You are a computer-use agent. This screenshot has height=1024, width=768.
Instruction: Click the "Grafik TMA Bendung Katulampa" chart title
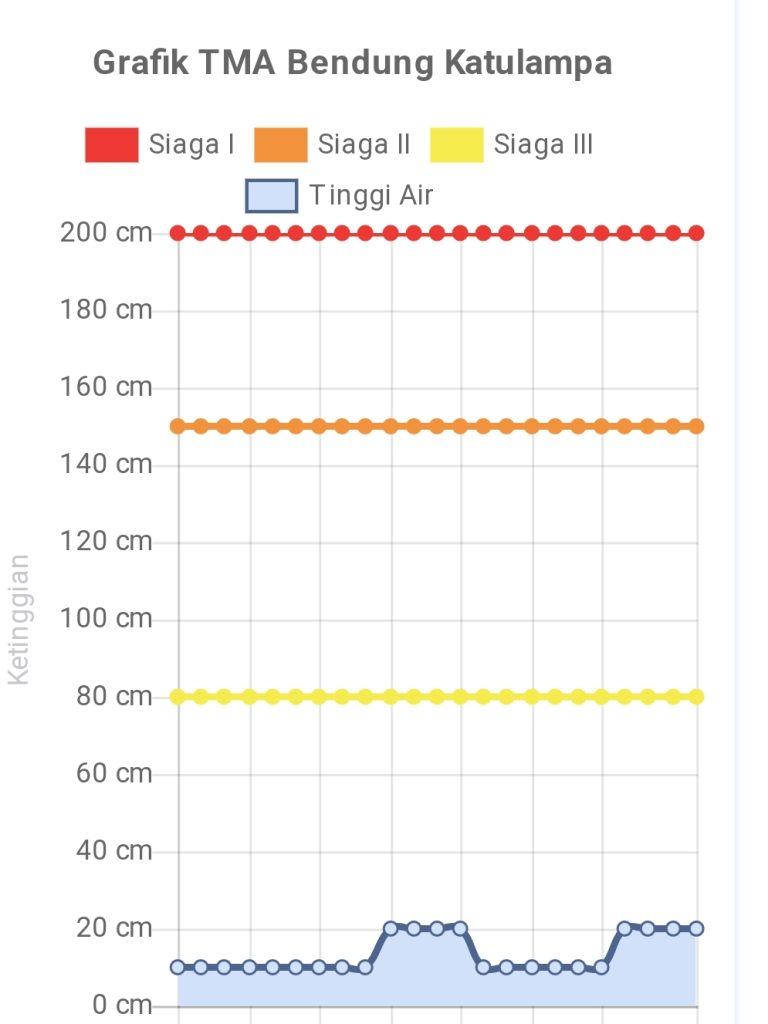coord(352,63)
